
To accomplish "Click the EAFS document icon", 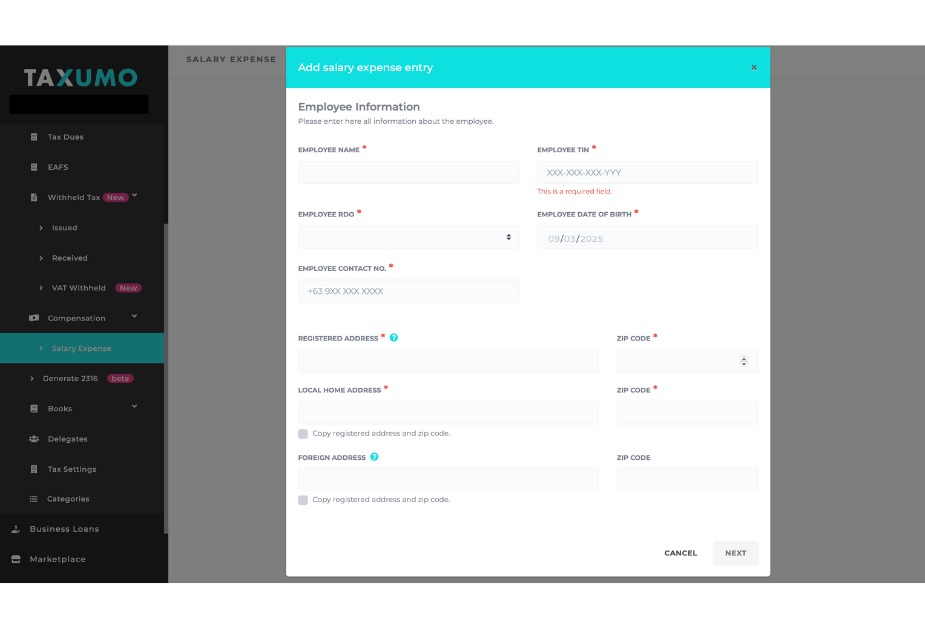I will click(x=34, y=167).
